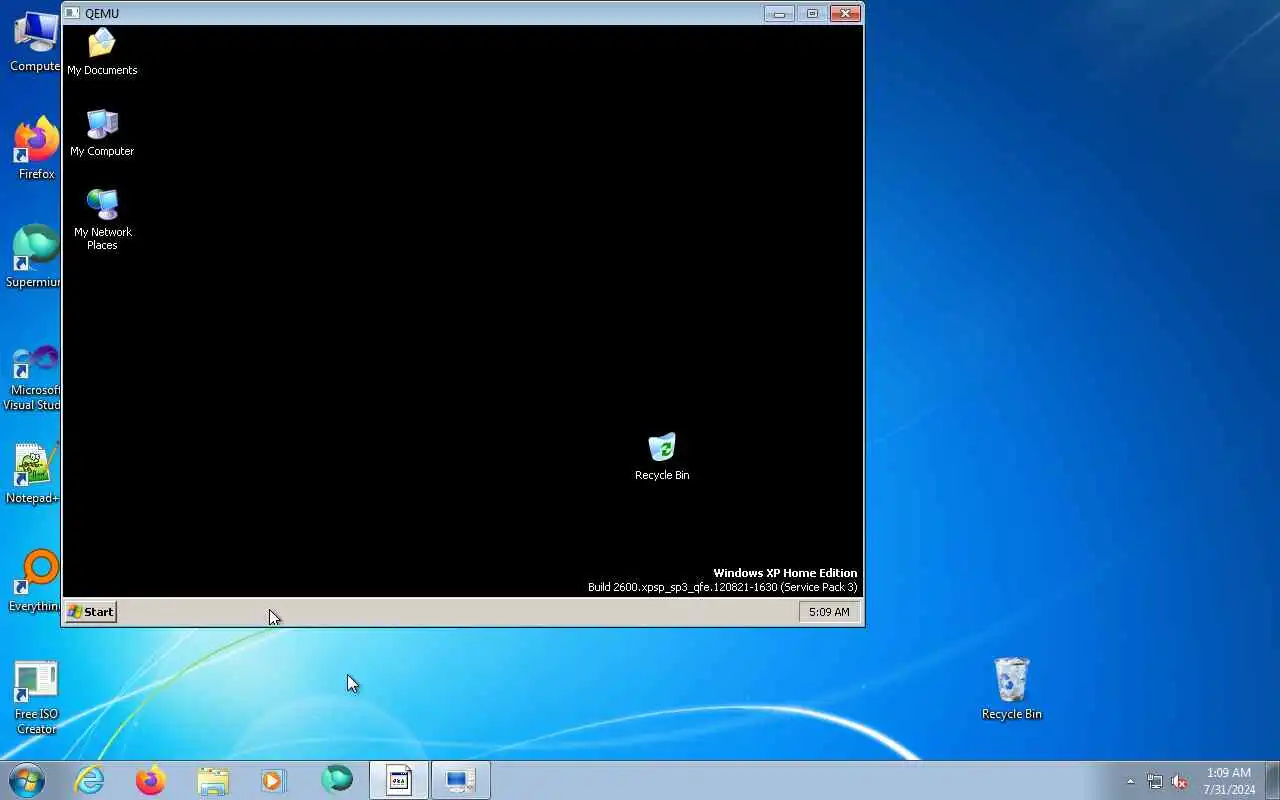Click muted volume tray icon
Screen dimensions: 1280x800
pos(1180,781)
